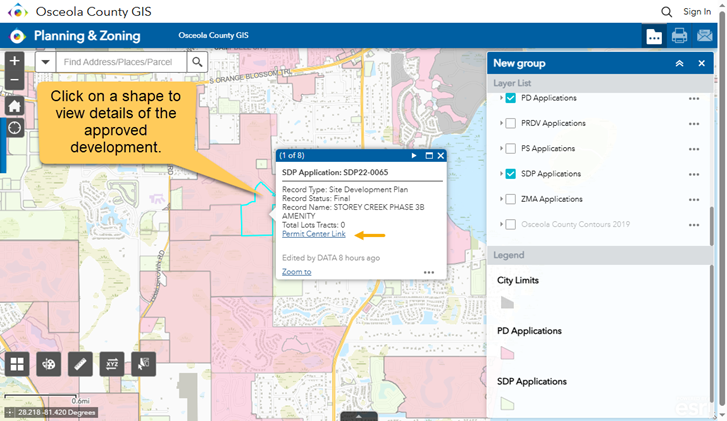727x421 pixels.
Task: Zoom out of the map
Action: [x=14, y=80]
